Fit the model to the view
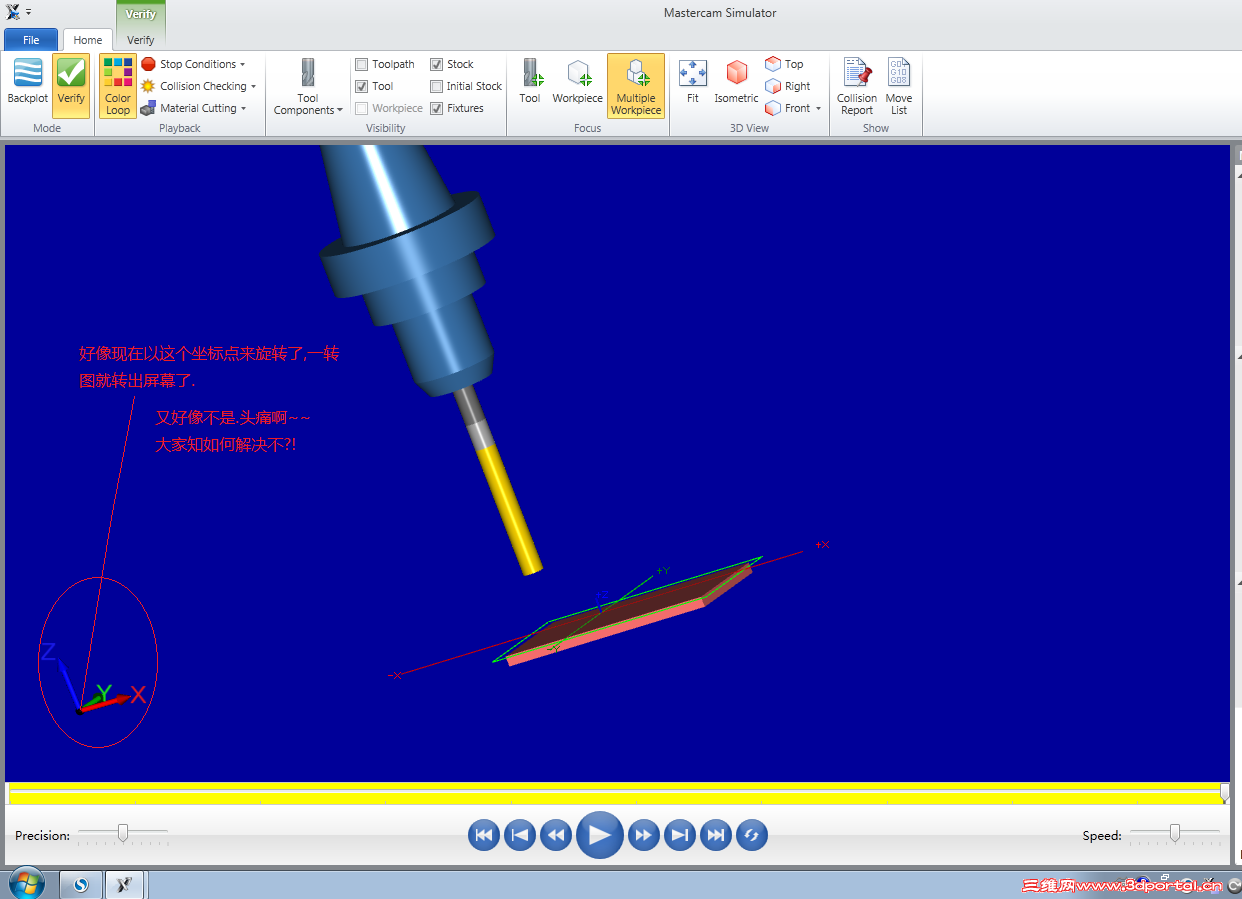This screenshot has height=899, width=1242. (x=693, y=82)
